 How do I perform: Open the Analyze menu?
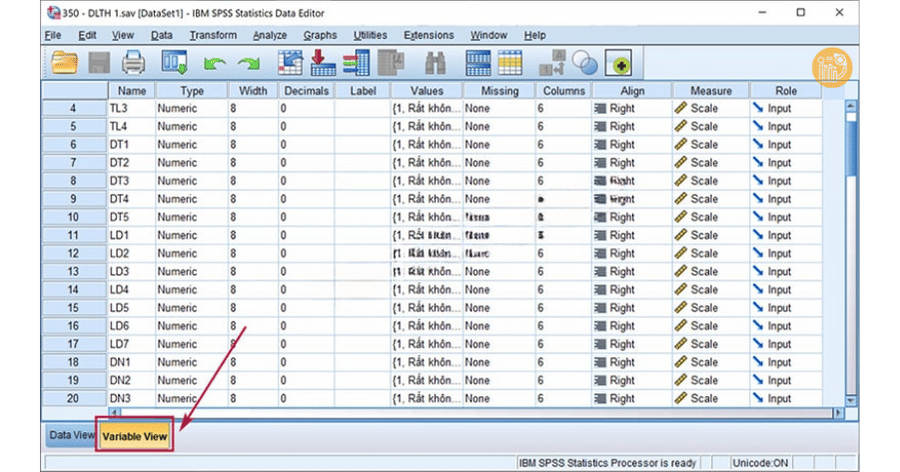coord(270,35)
